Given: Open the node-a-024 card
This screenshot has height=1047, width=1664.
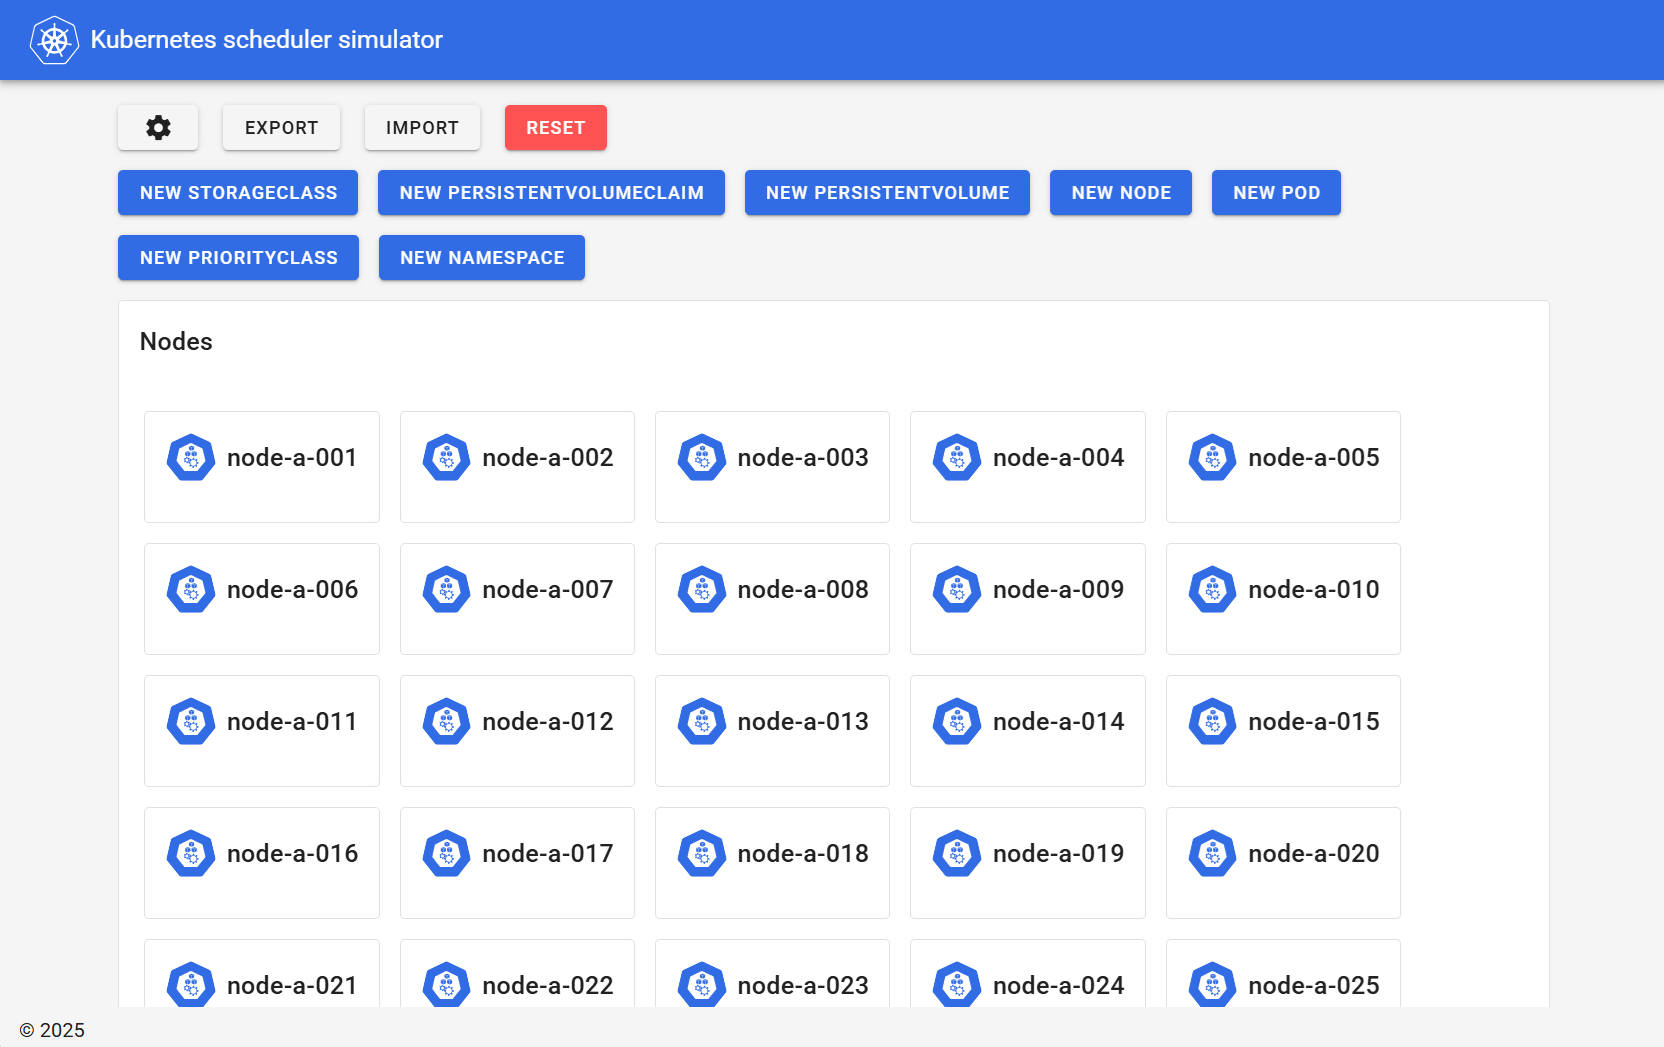Looking at the screenshot, I should (1028, 974).
